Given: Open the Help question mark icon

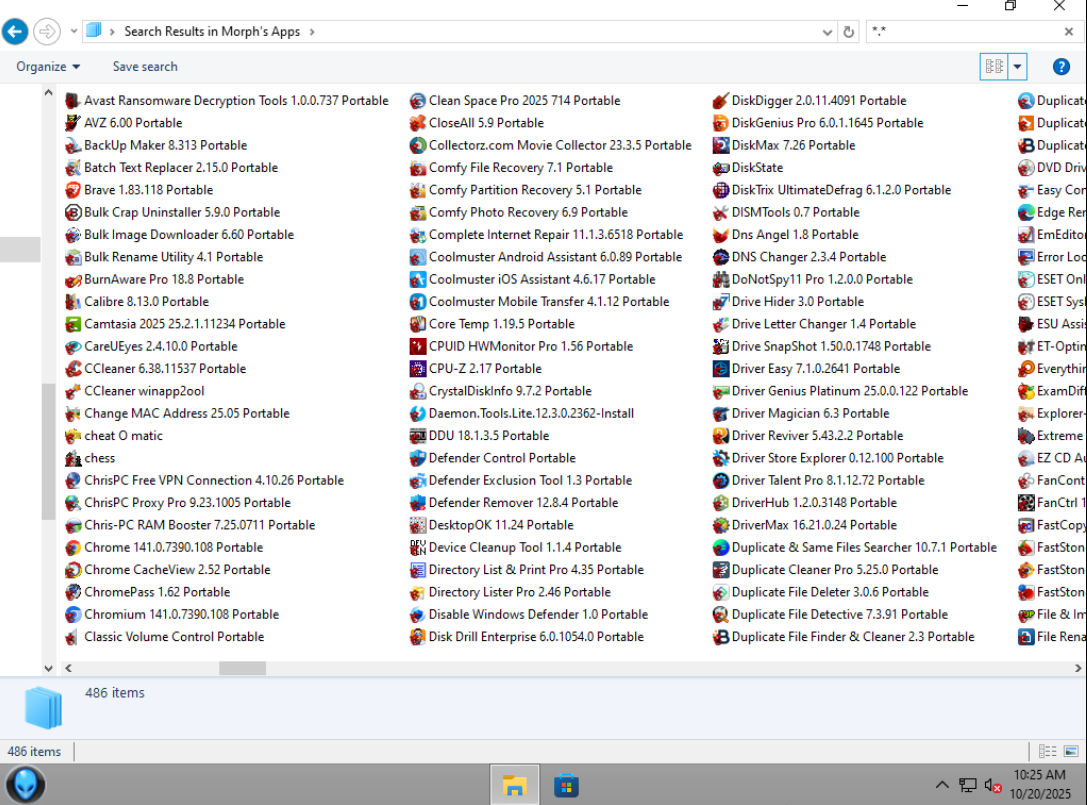Looking at the screenshot, I should pyautogui.click(x=1061, y=67).
